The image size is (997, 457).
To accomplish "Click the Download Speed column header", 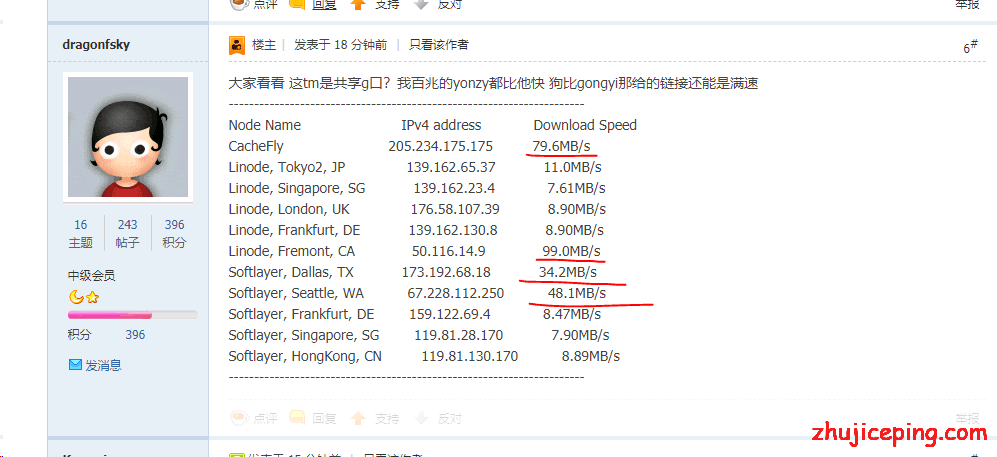I will click(585, 125).
